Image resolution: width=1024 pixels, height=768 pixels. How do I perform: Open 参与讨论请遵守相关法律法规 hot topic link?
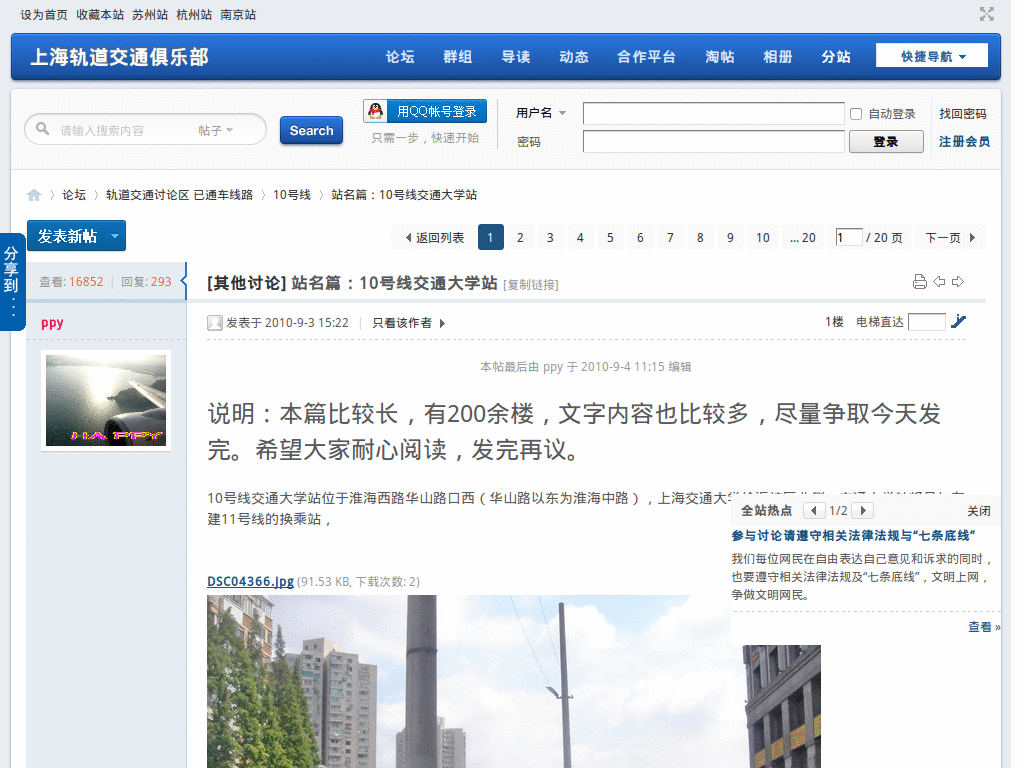853,536
